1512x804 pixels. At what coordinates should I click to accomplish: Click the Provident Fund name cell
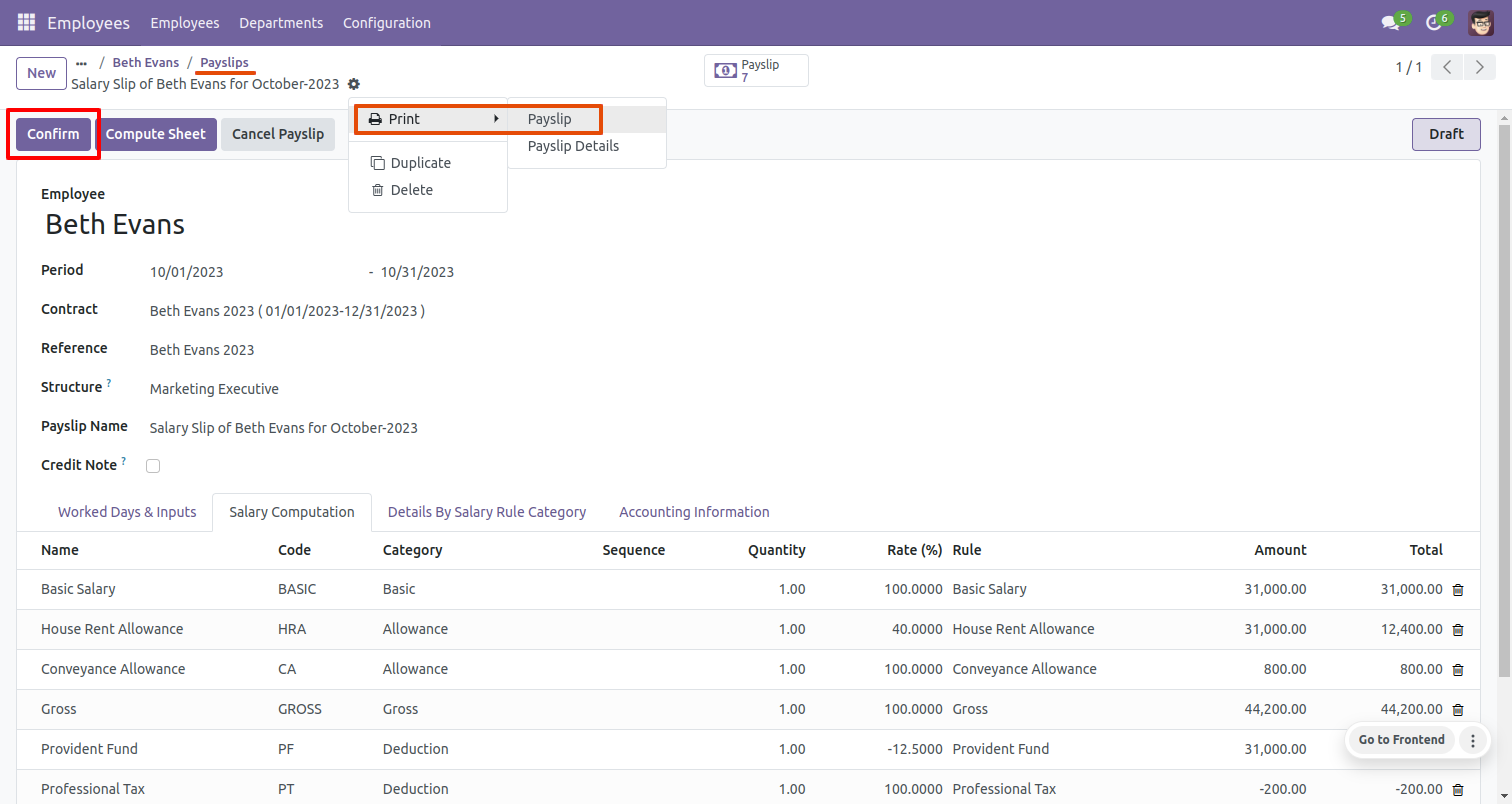[89, 749]
